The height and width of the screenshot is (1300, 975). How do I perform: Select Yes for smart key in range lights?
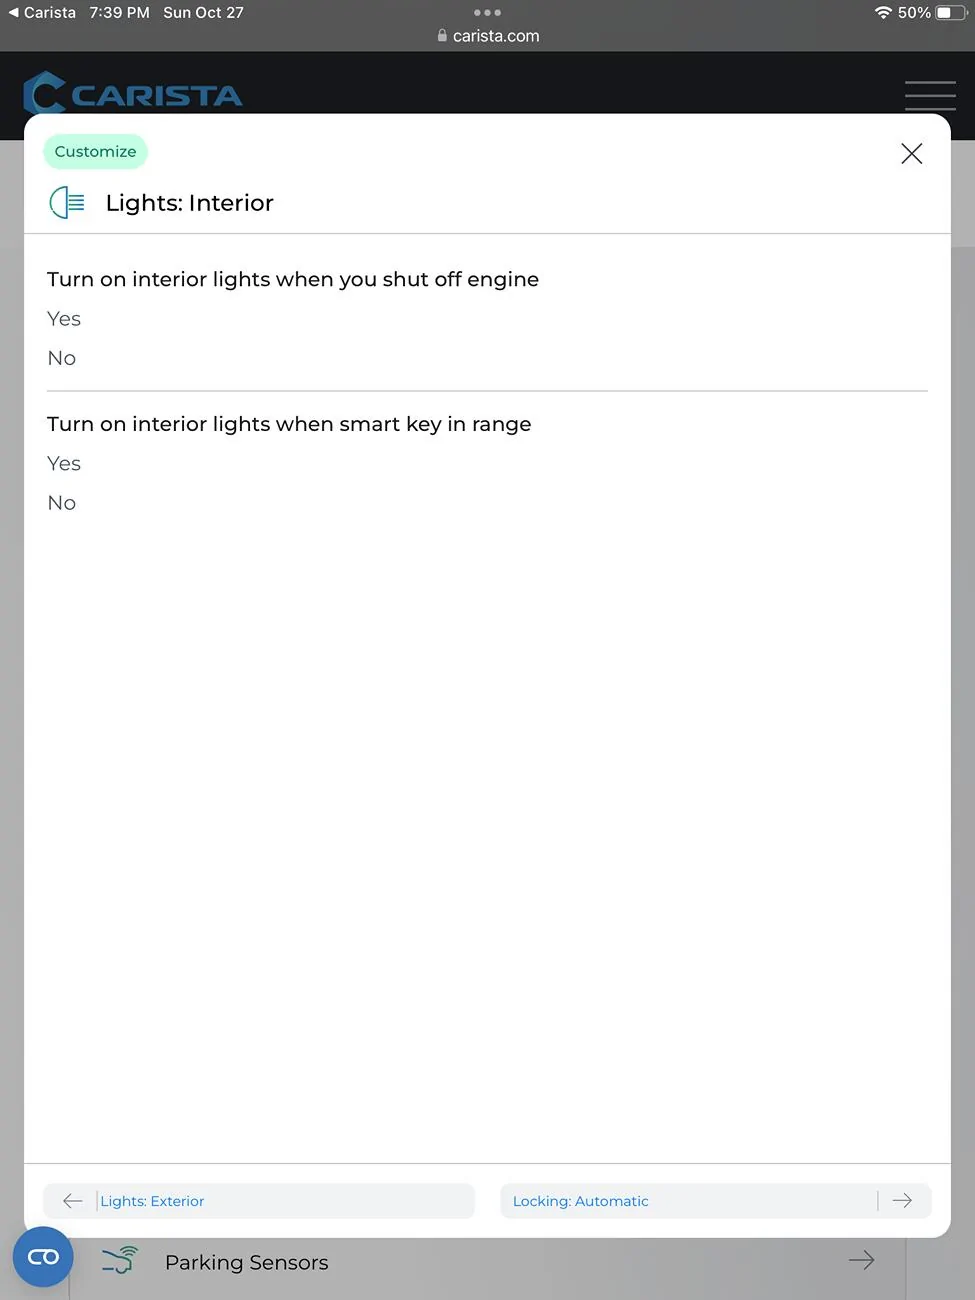[x=64, y=464]
